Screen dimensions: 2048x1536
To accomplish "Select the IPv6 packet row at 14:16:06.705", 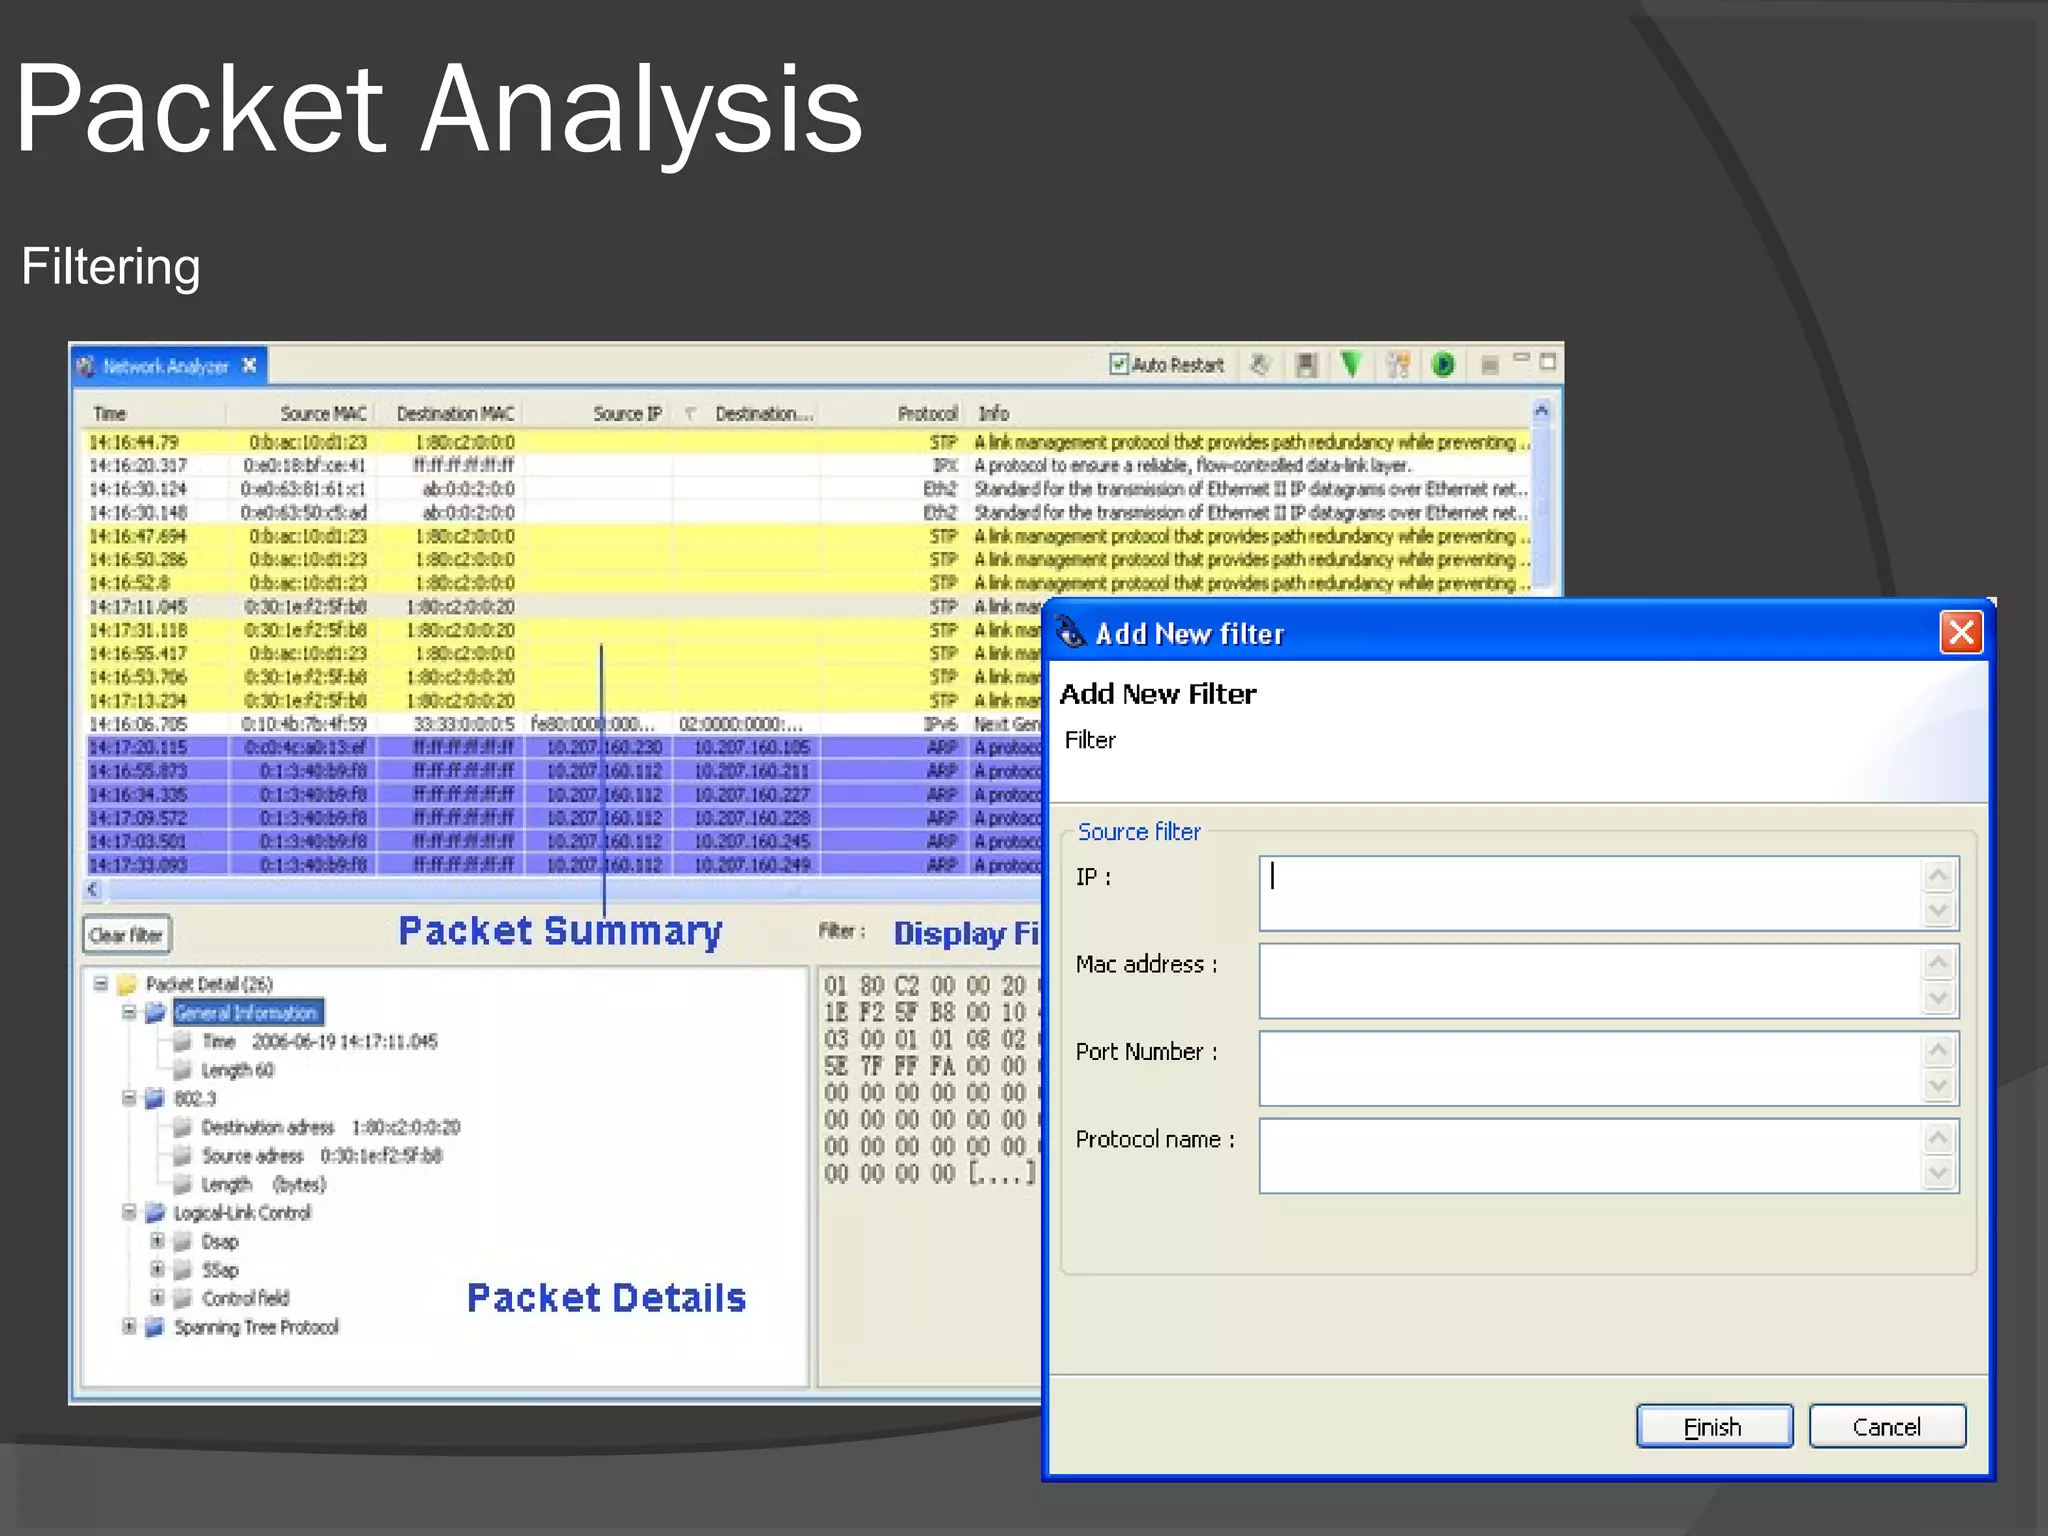I will pyautogui.click(x=563, y=724).
